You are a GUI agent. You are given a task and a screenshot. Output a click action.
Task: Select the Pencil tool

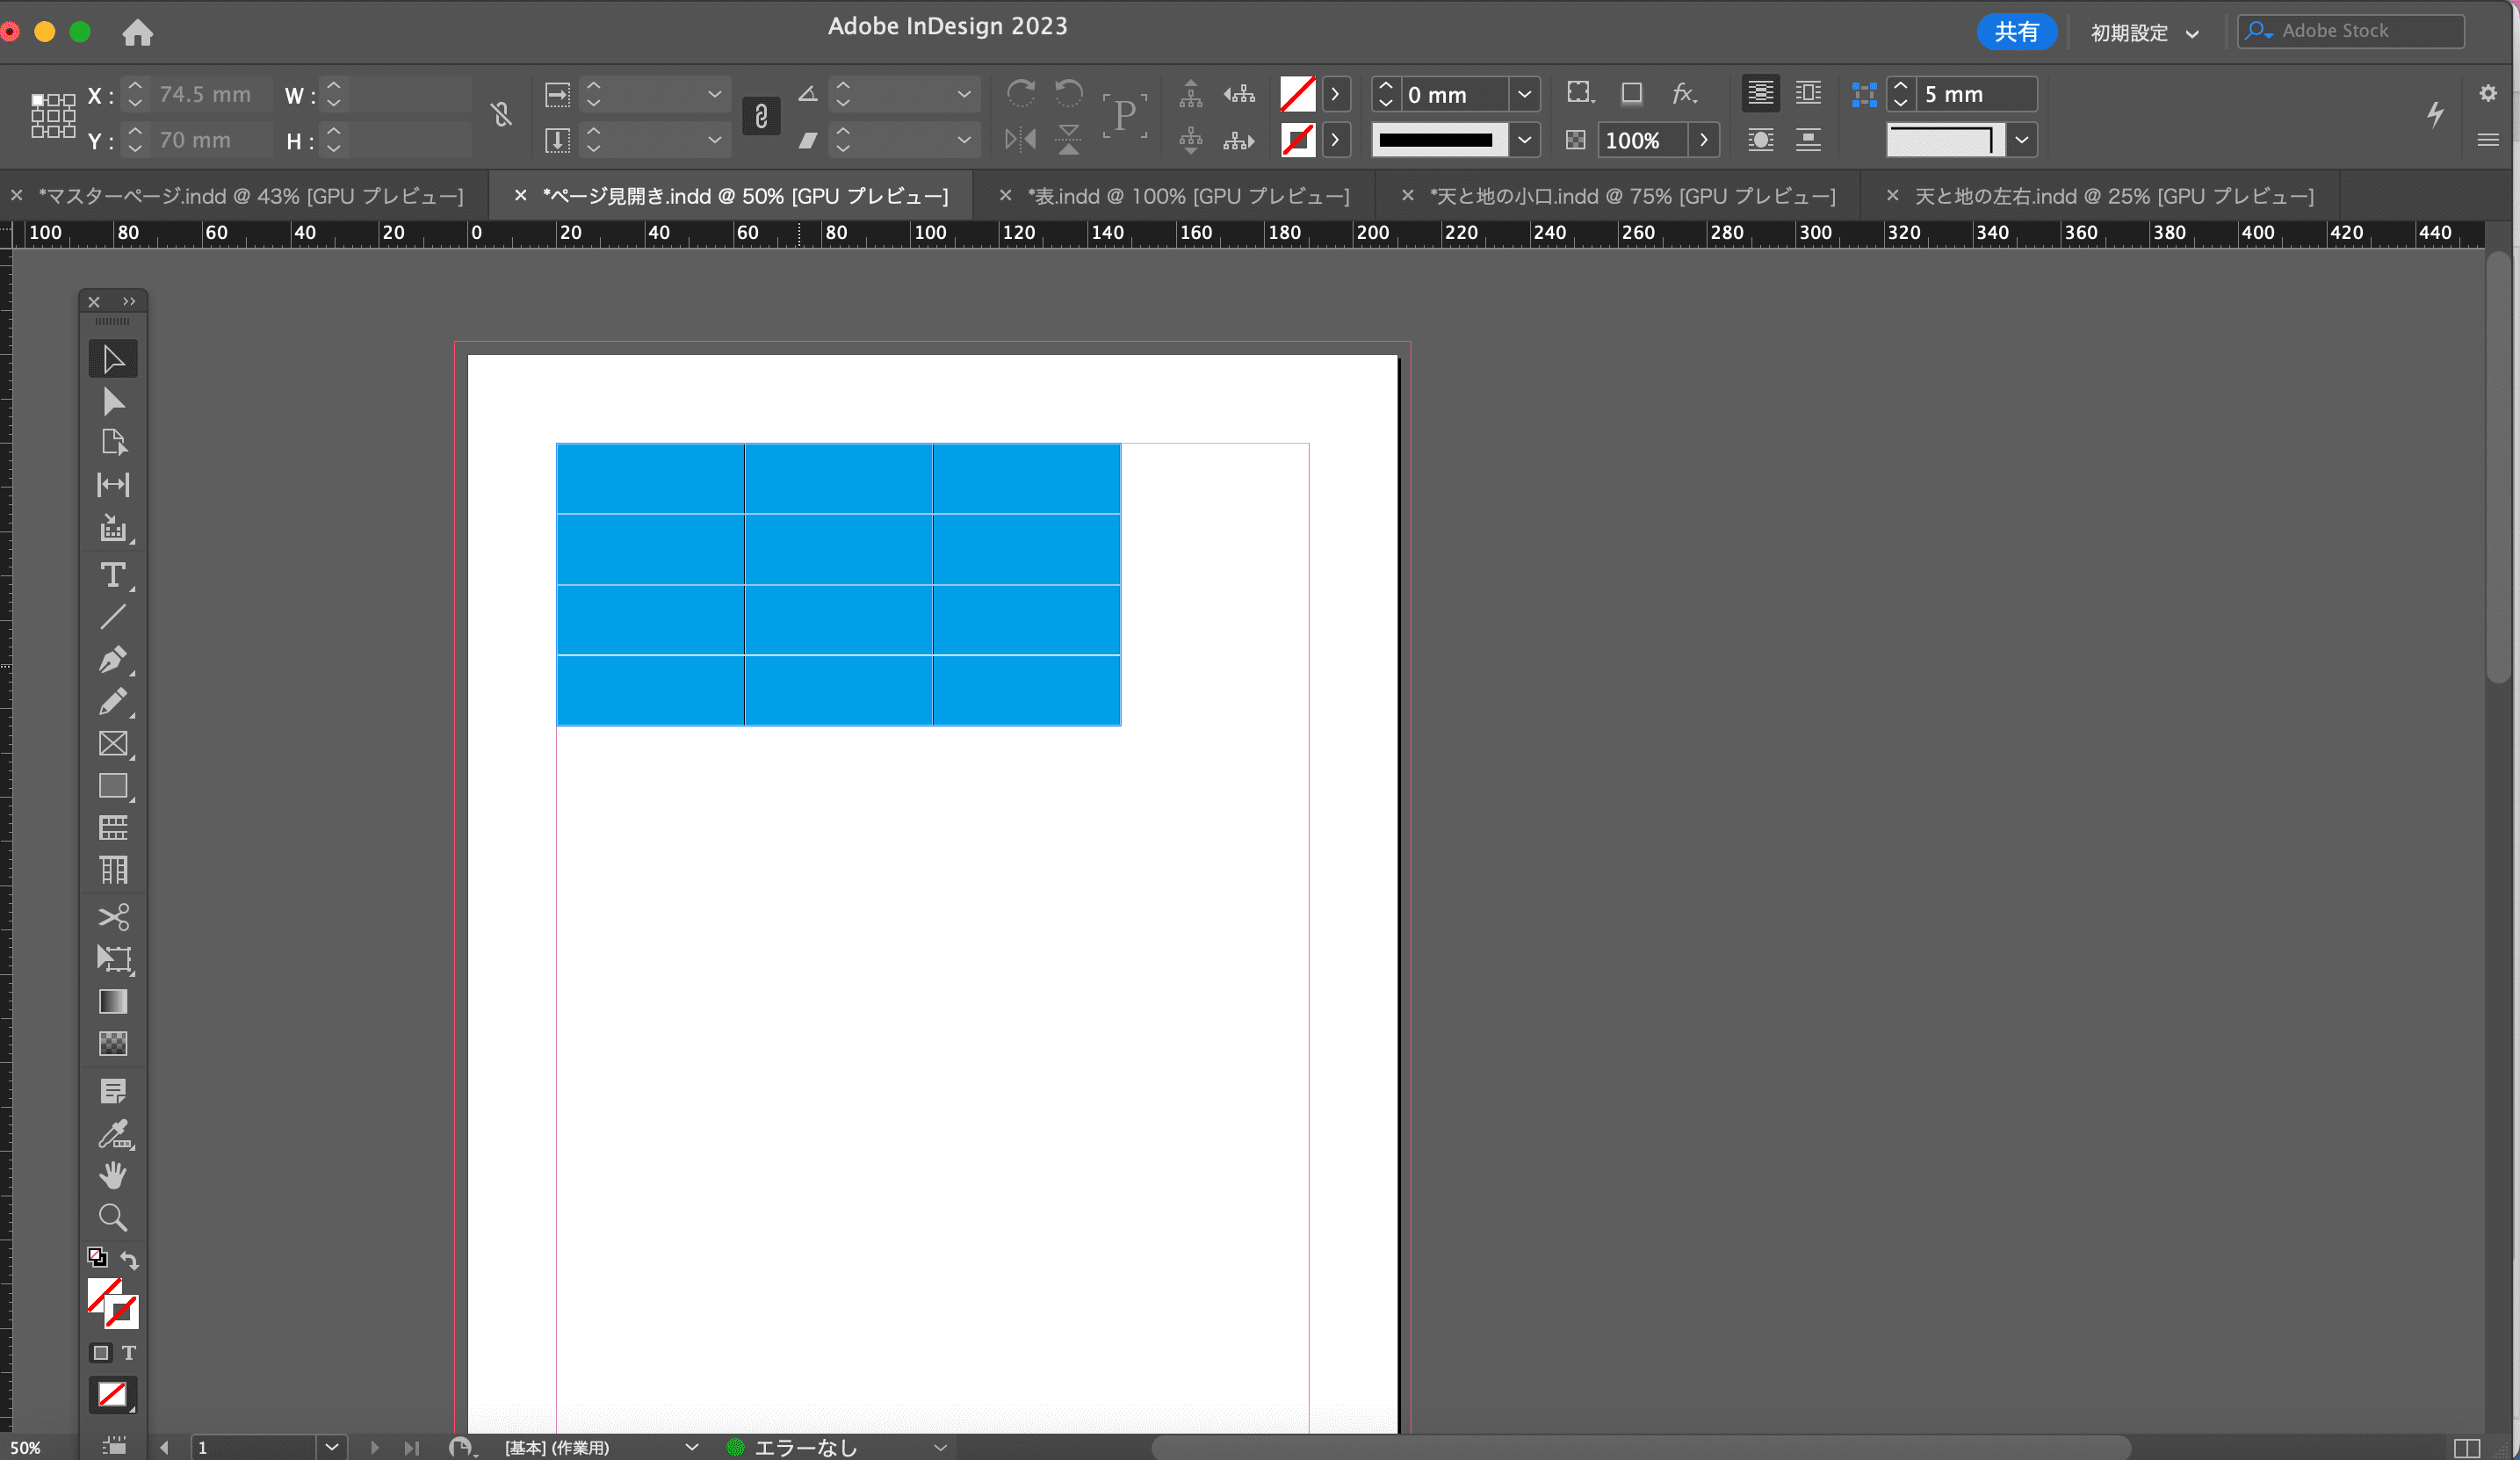(113, 702)
